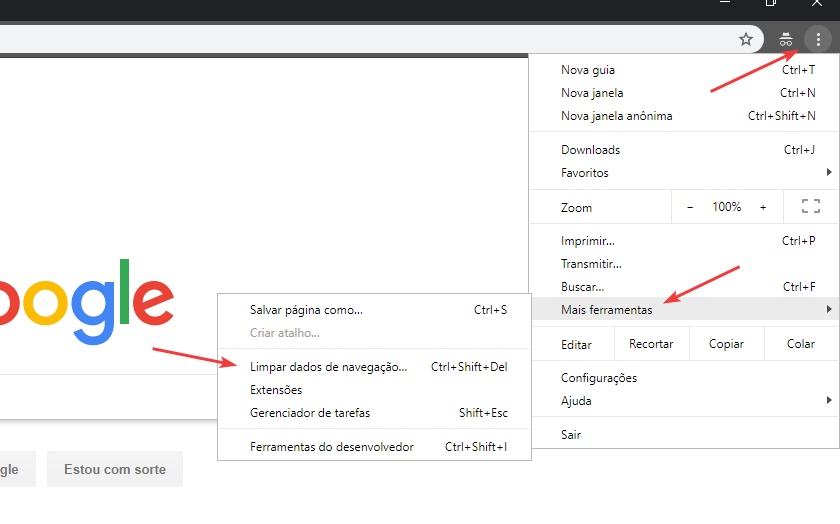Viewport: 840px width, 524px height.
Task: Open Ferramentas do desenvolvedor
Action: click(374, 447)
